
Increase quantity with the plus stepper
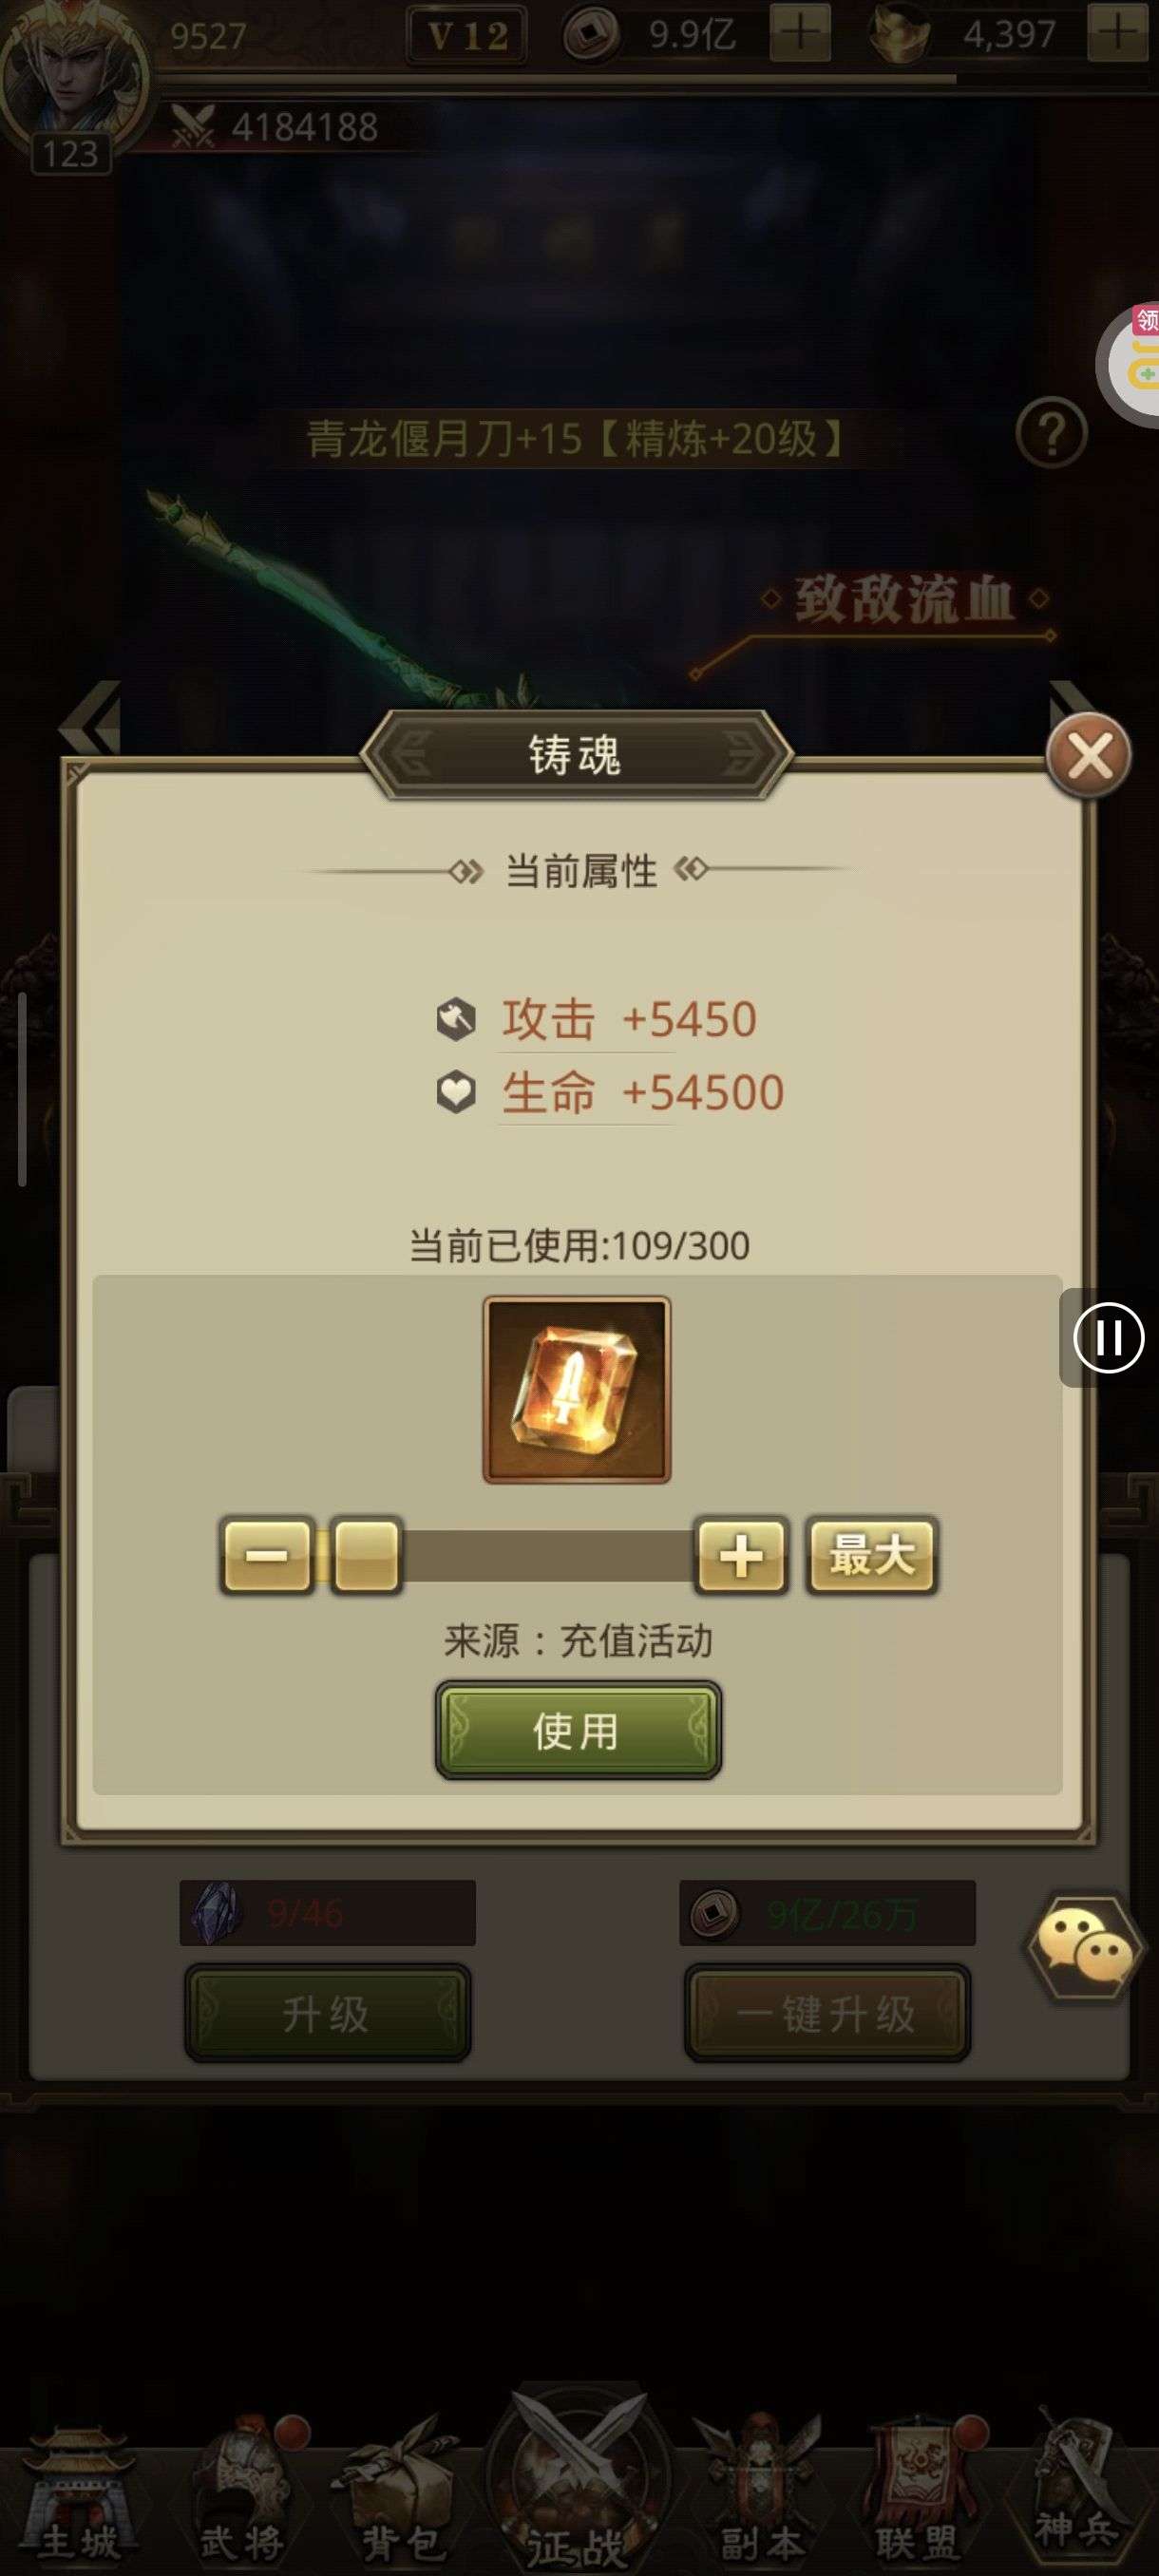tap(741, 1556)
